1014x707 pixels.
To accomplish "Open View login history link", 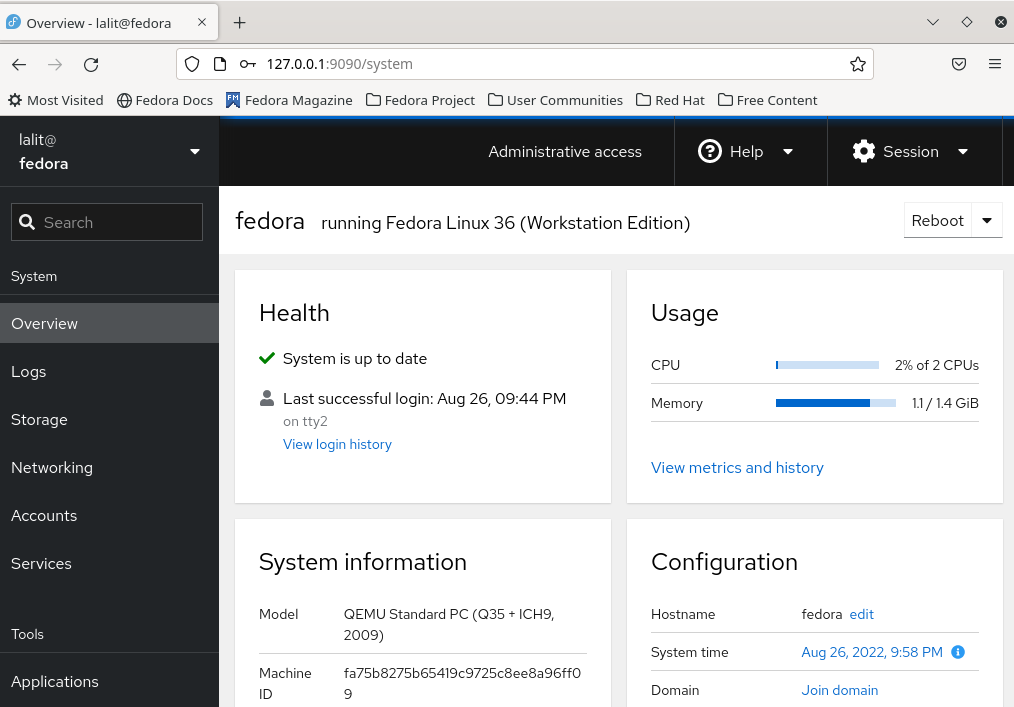I will [337, 444].
